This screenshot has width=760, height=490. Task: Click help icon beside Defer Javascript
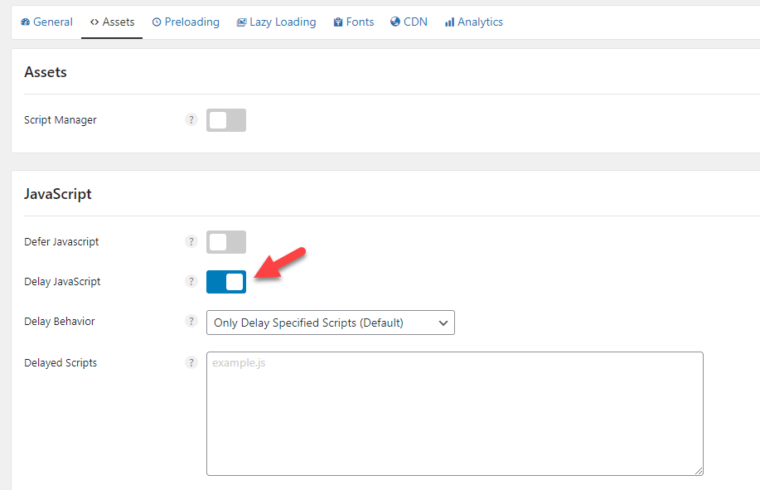(x=191, y=241)
